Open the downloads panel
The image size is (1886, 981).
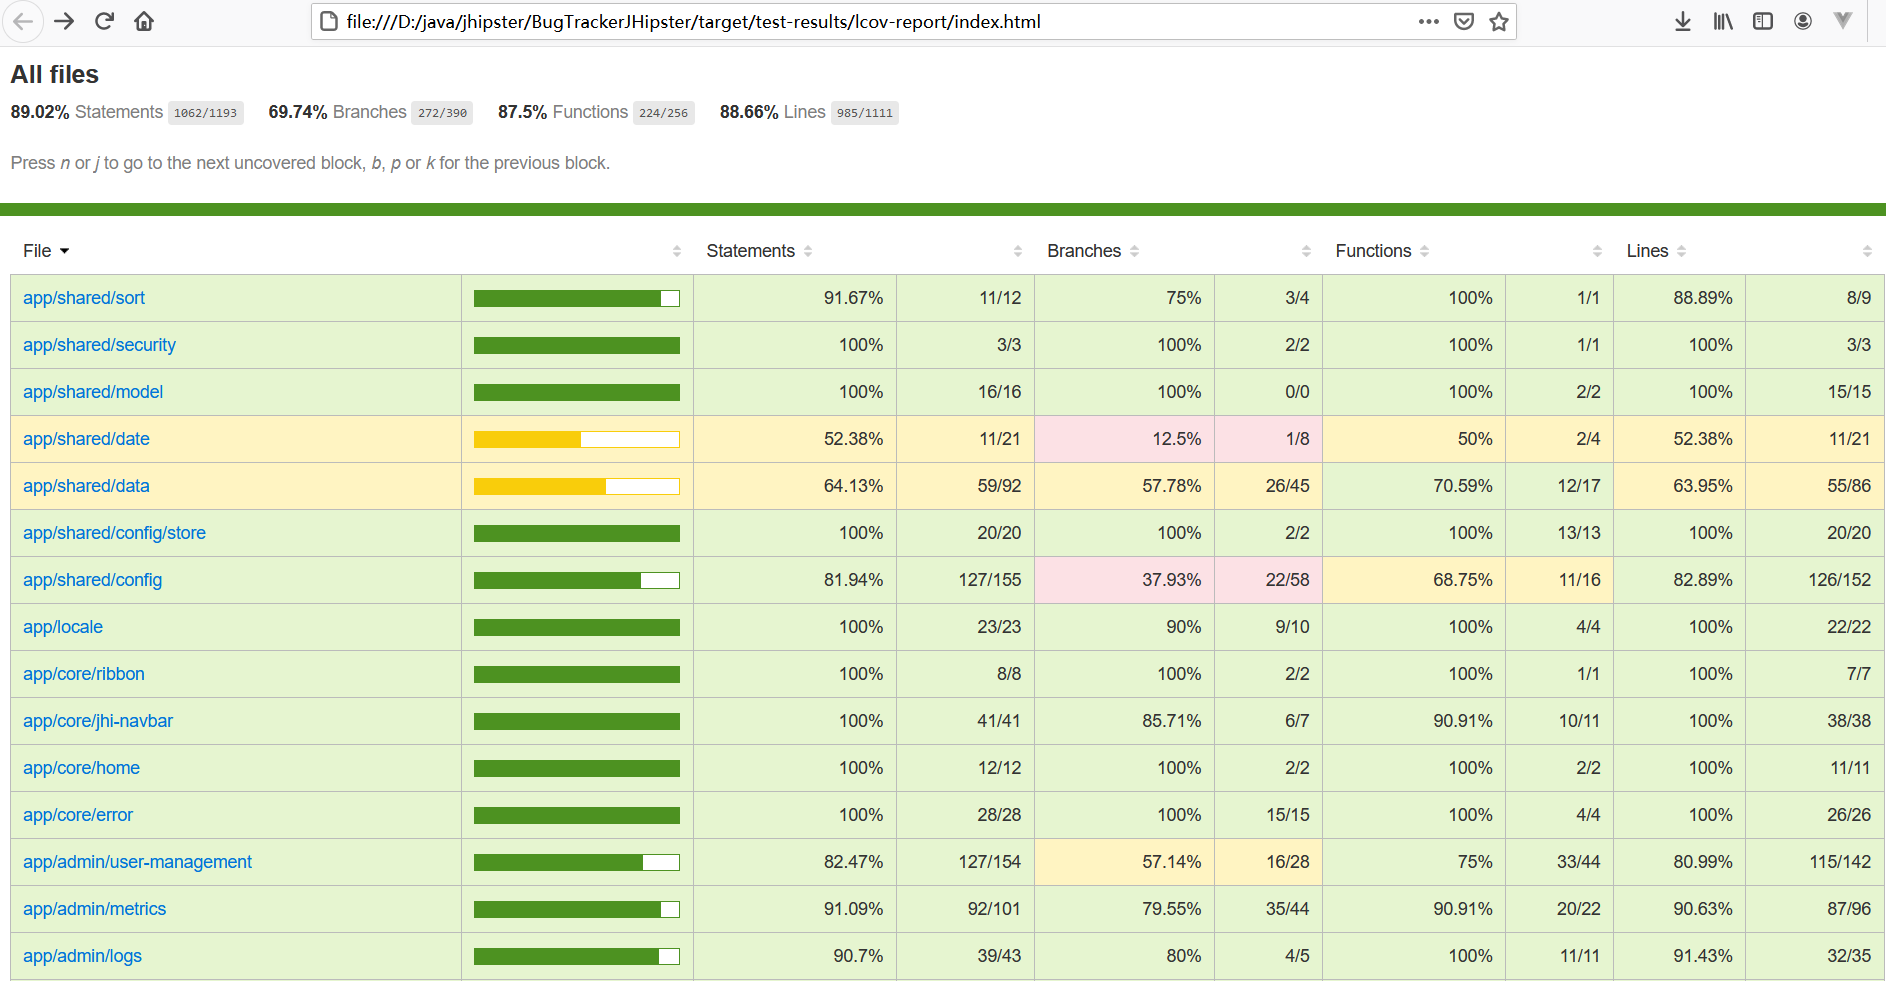click(1682, 21)
